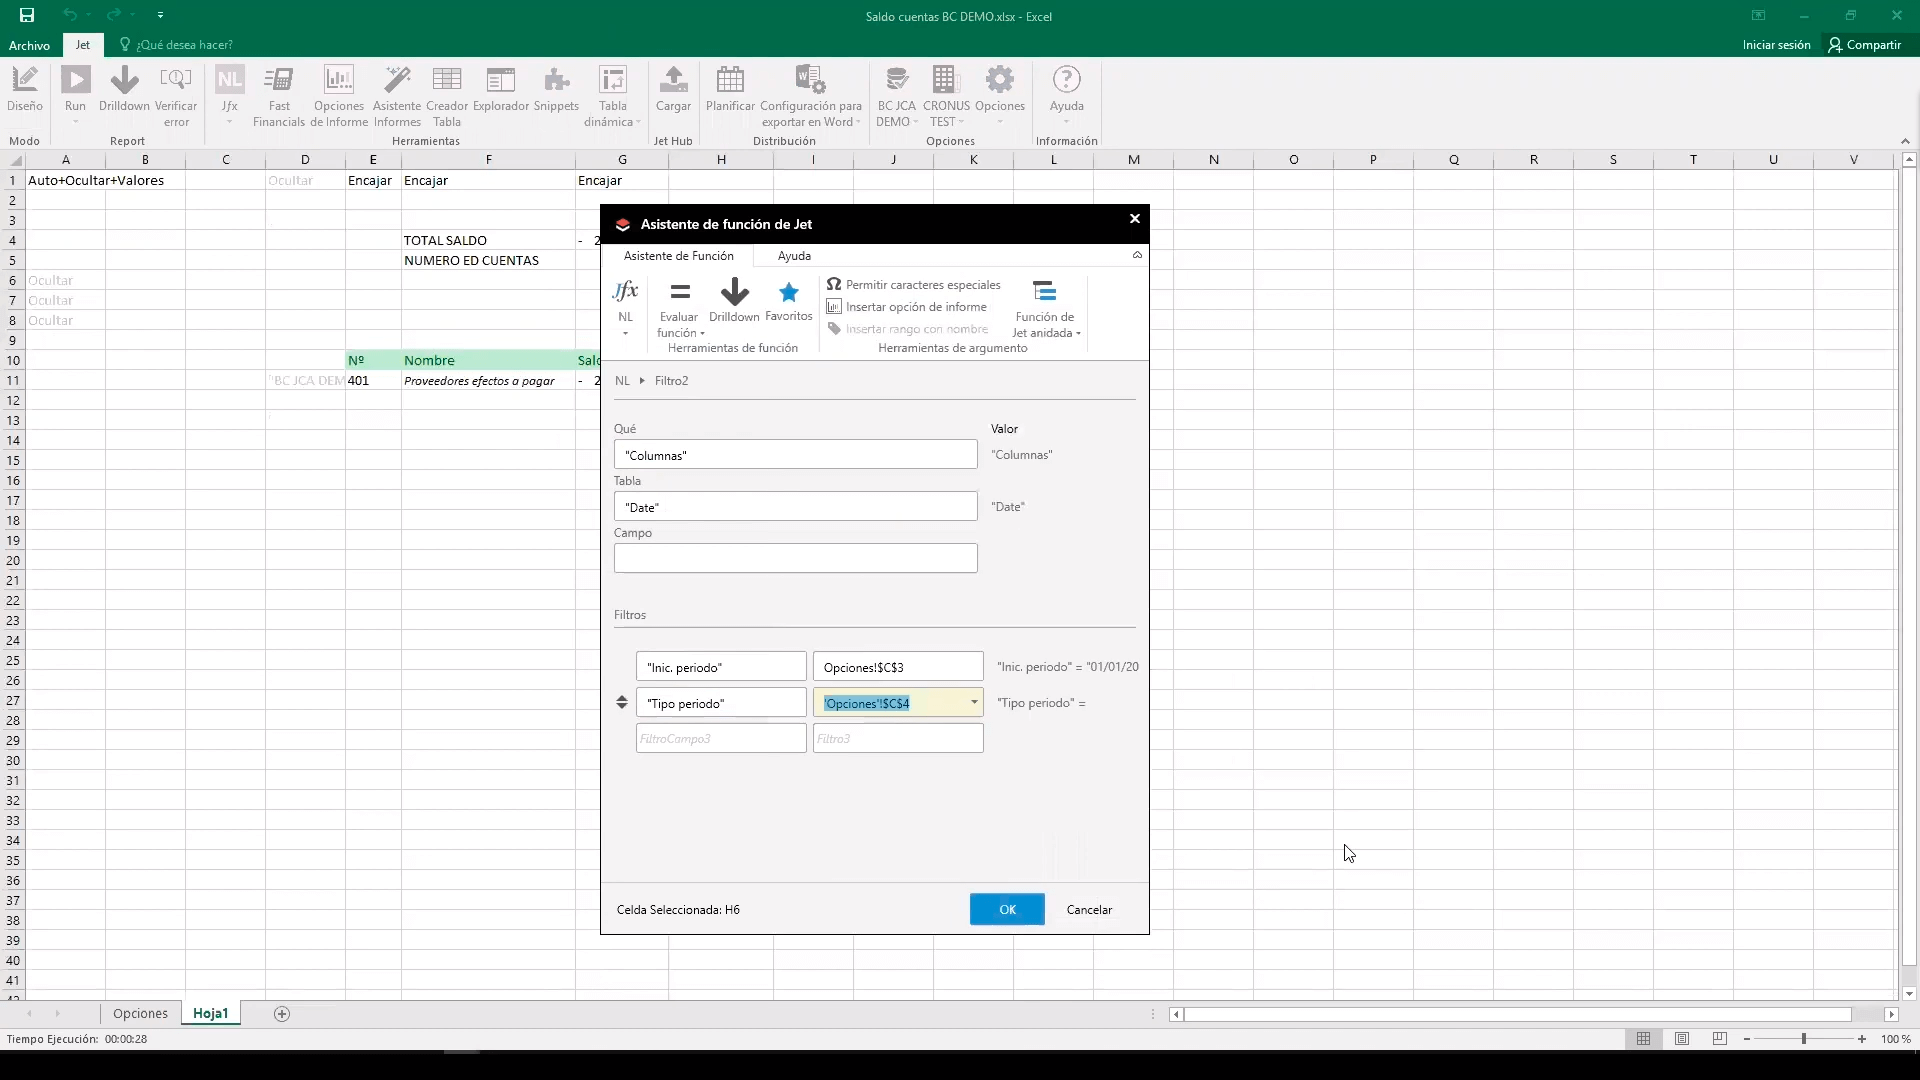Open the Opciones sheet tab

[140, 1013]
